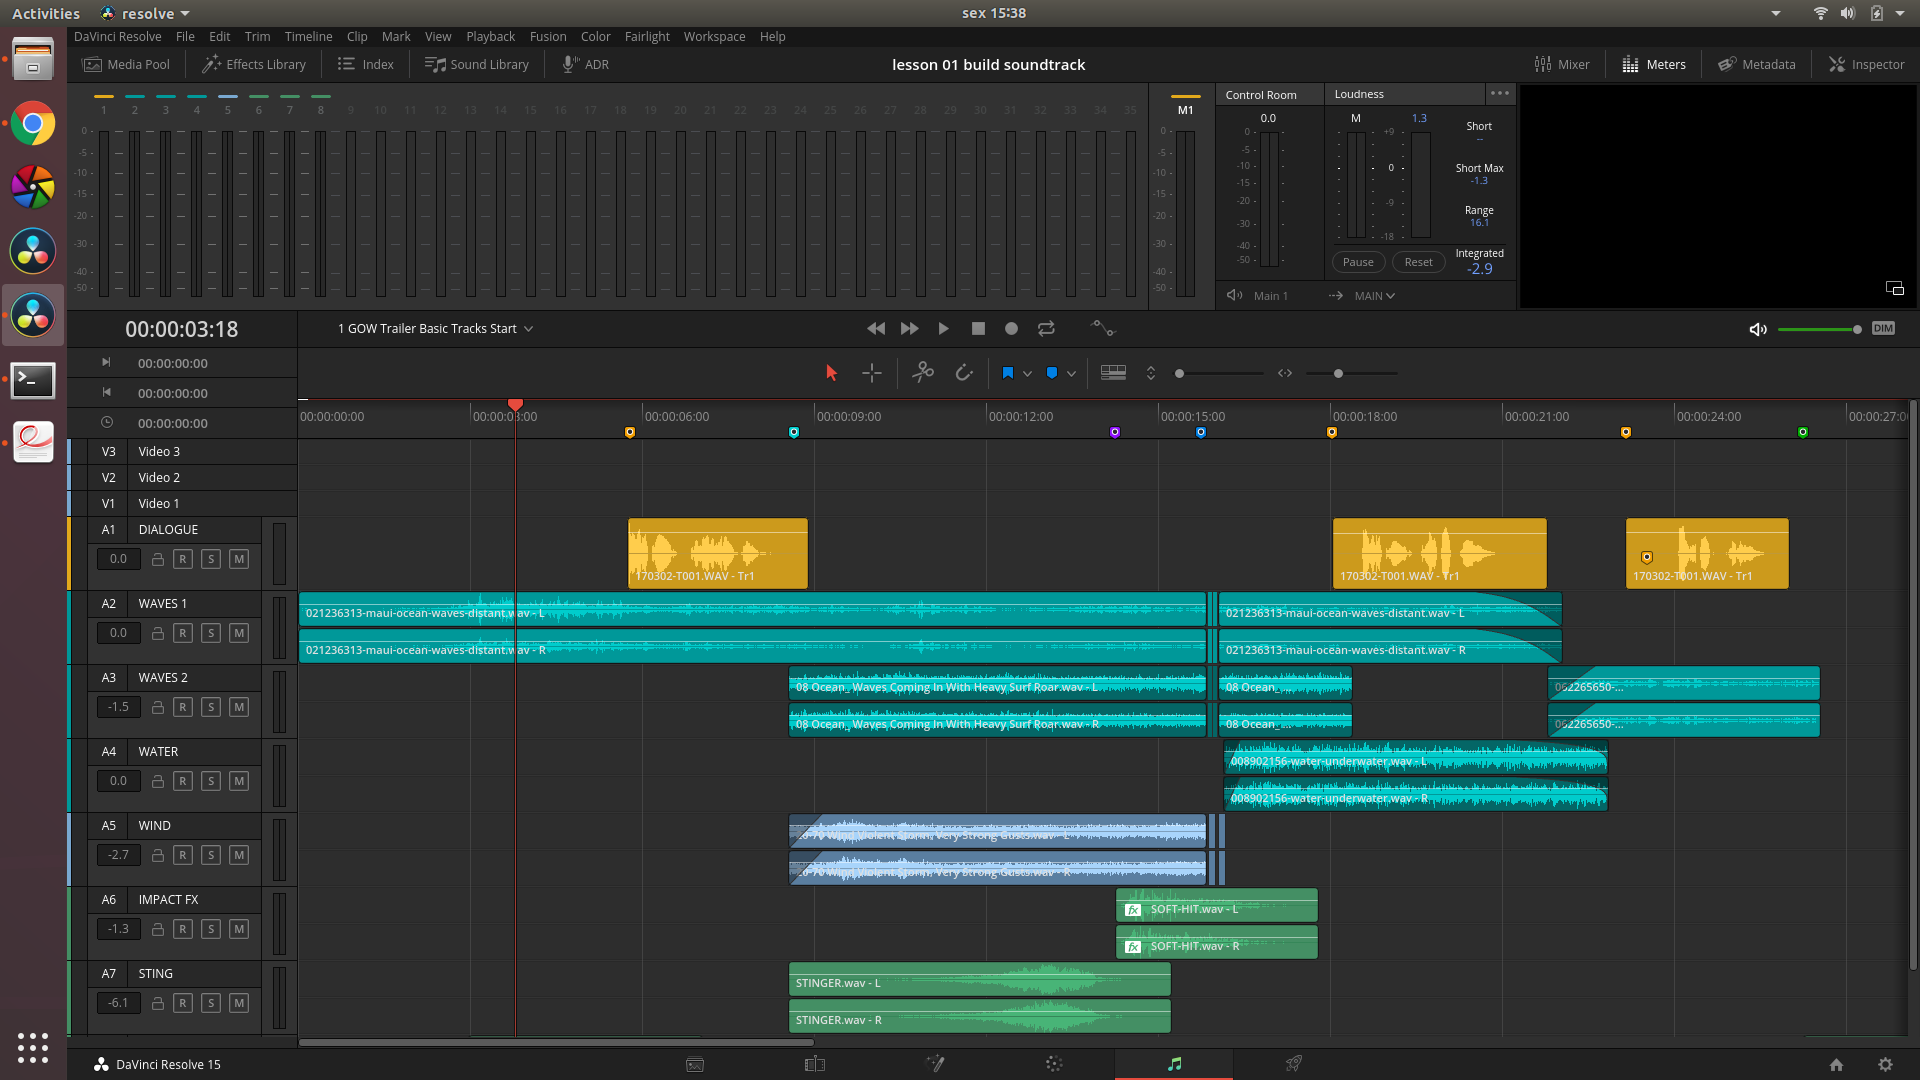Viewport: 1920px width, 1080px height.
Task: Open the Effects Library panel
Action: point(254,64)
